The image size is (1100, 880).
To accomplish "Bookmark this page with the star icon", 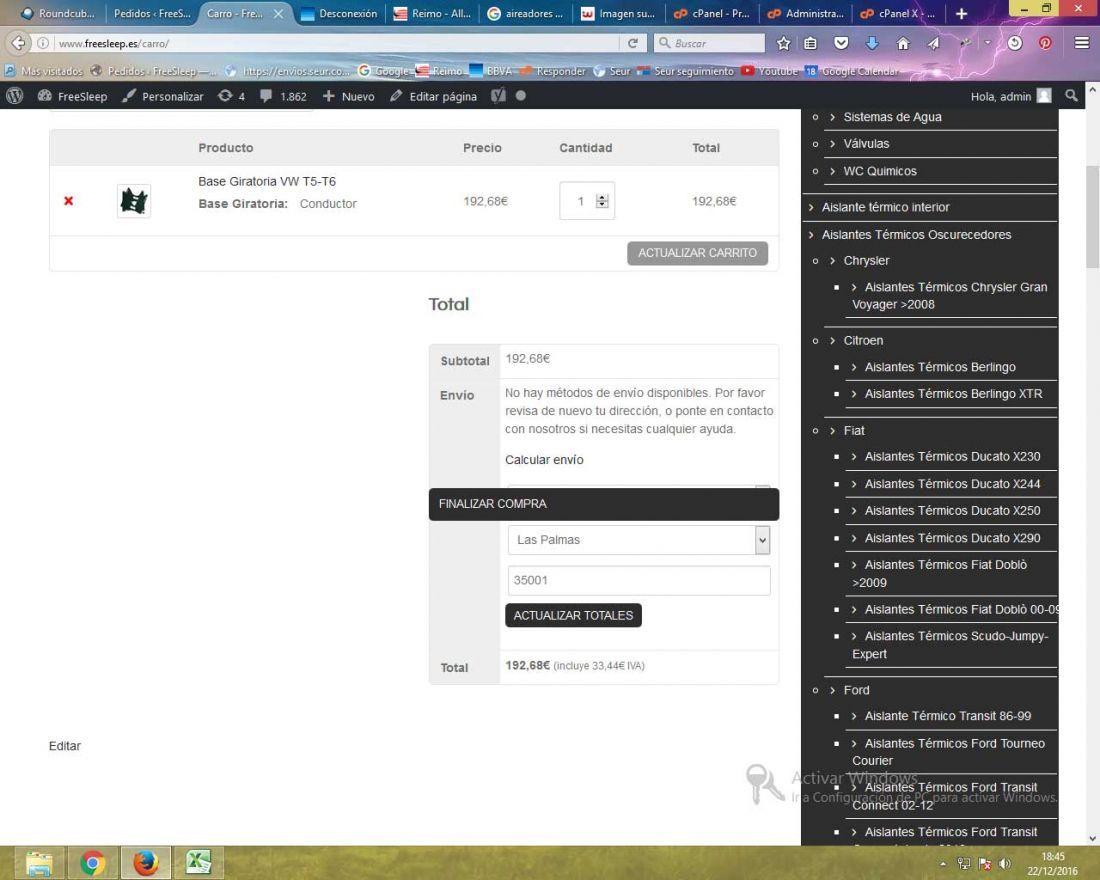I will tap(784, 44).
